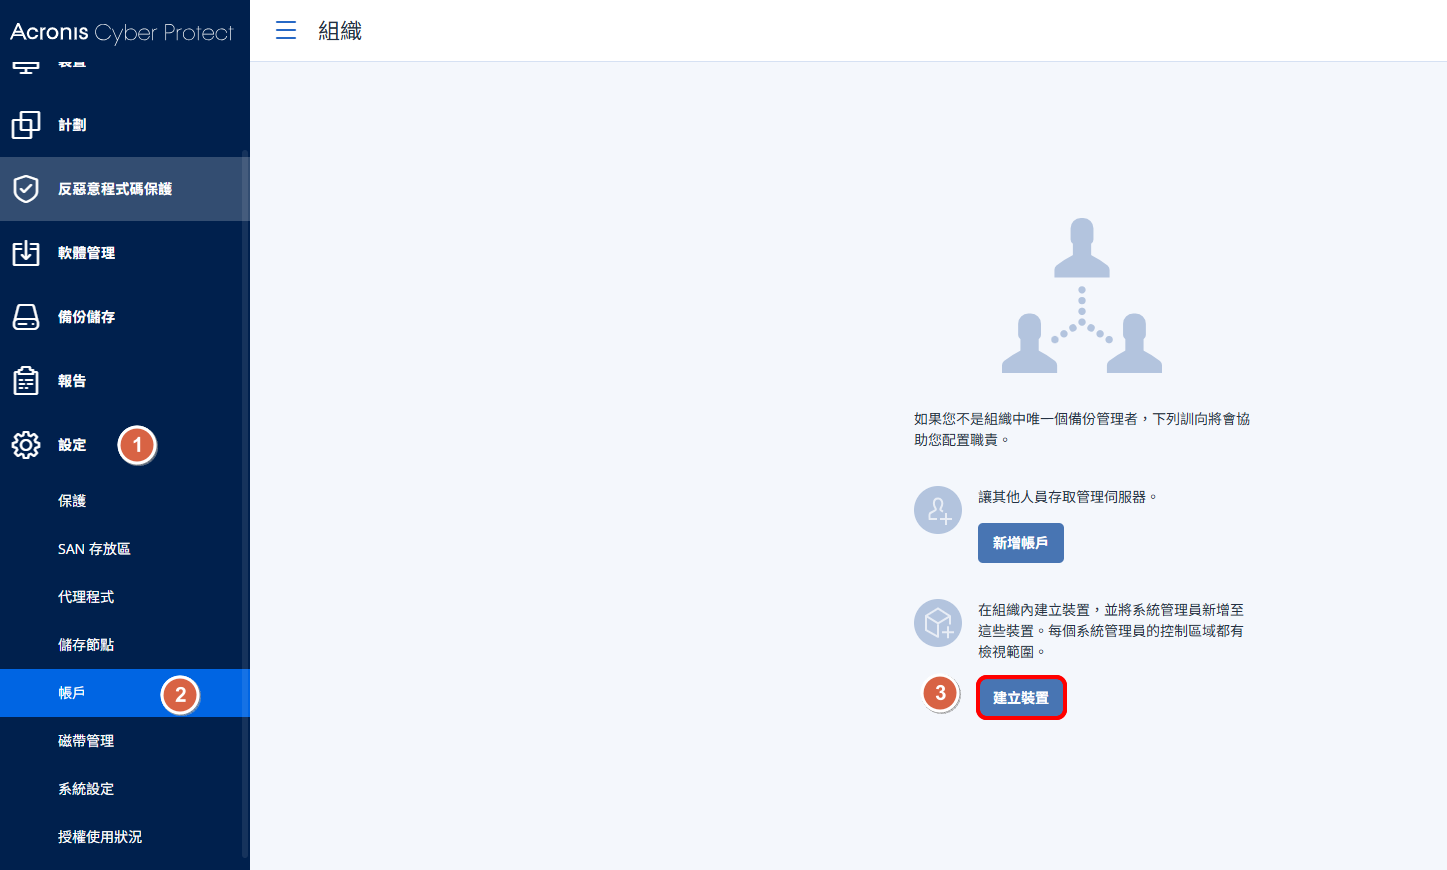The image size is (1447, 870).
Task: Open 報告 menu item
Action: (125, 381)
